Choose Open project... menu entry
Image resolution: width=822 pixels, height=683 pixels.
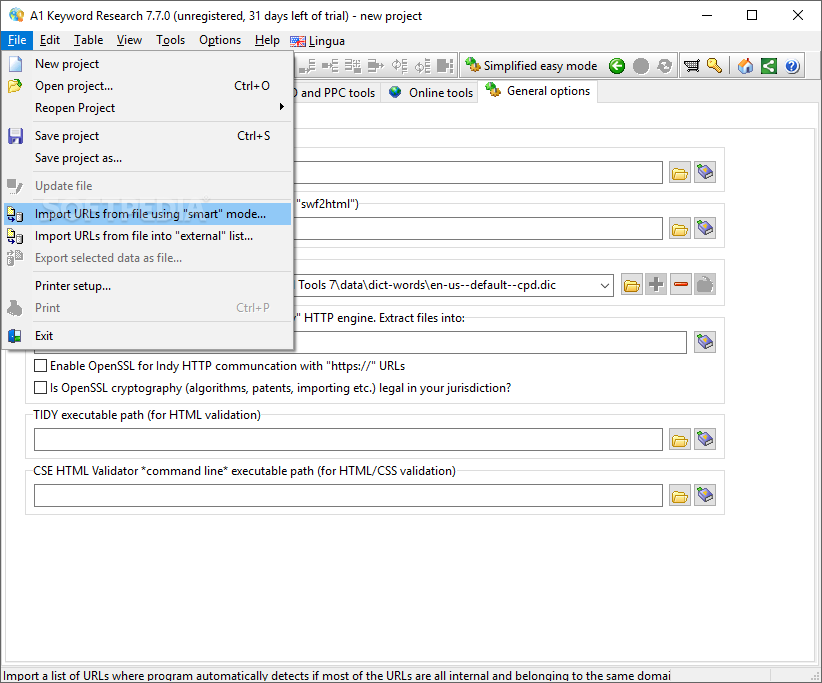pyautogui.click(x=149, y=86)
